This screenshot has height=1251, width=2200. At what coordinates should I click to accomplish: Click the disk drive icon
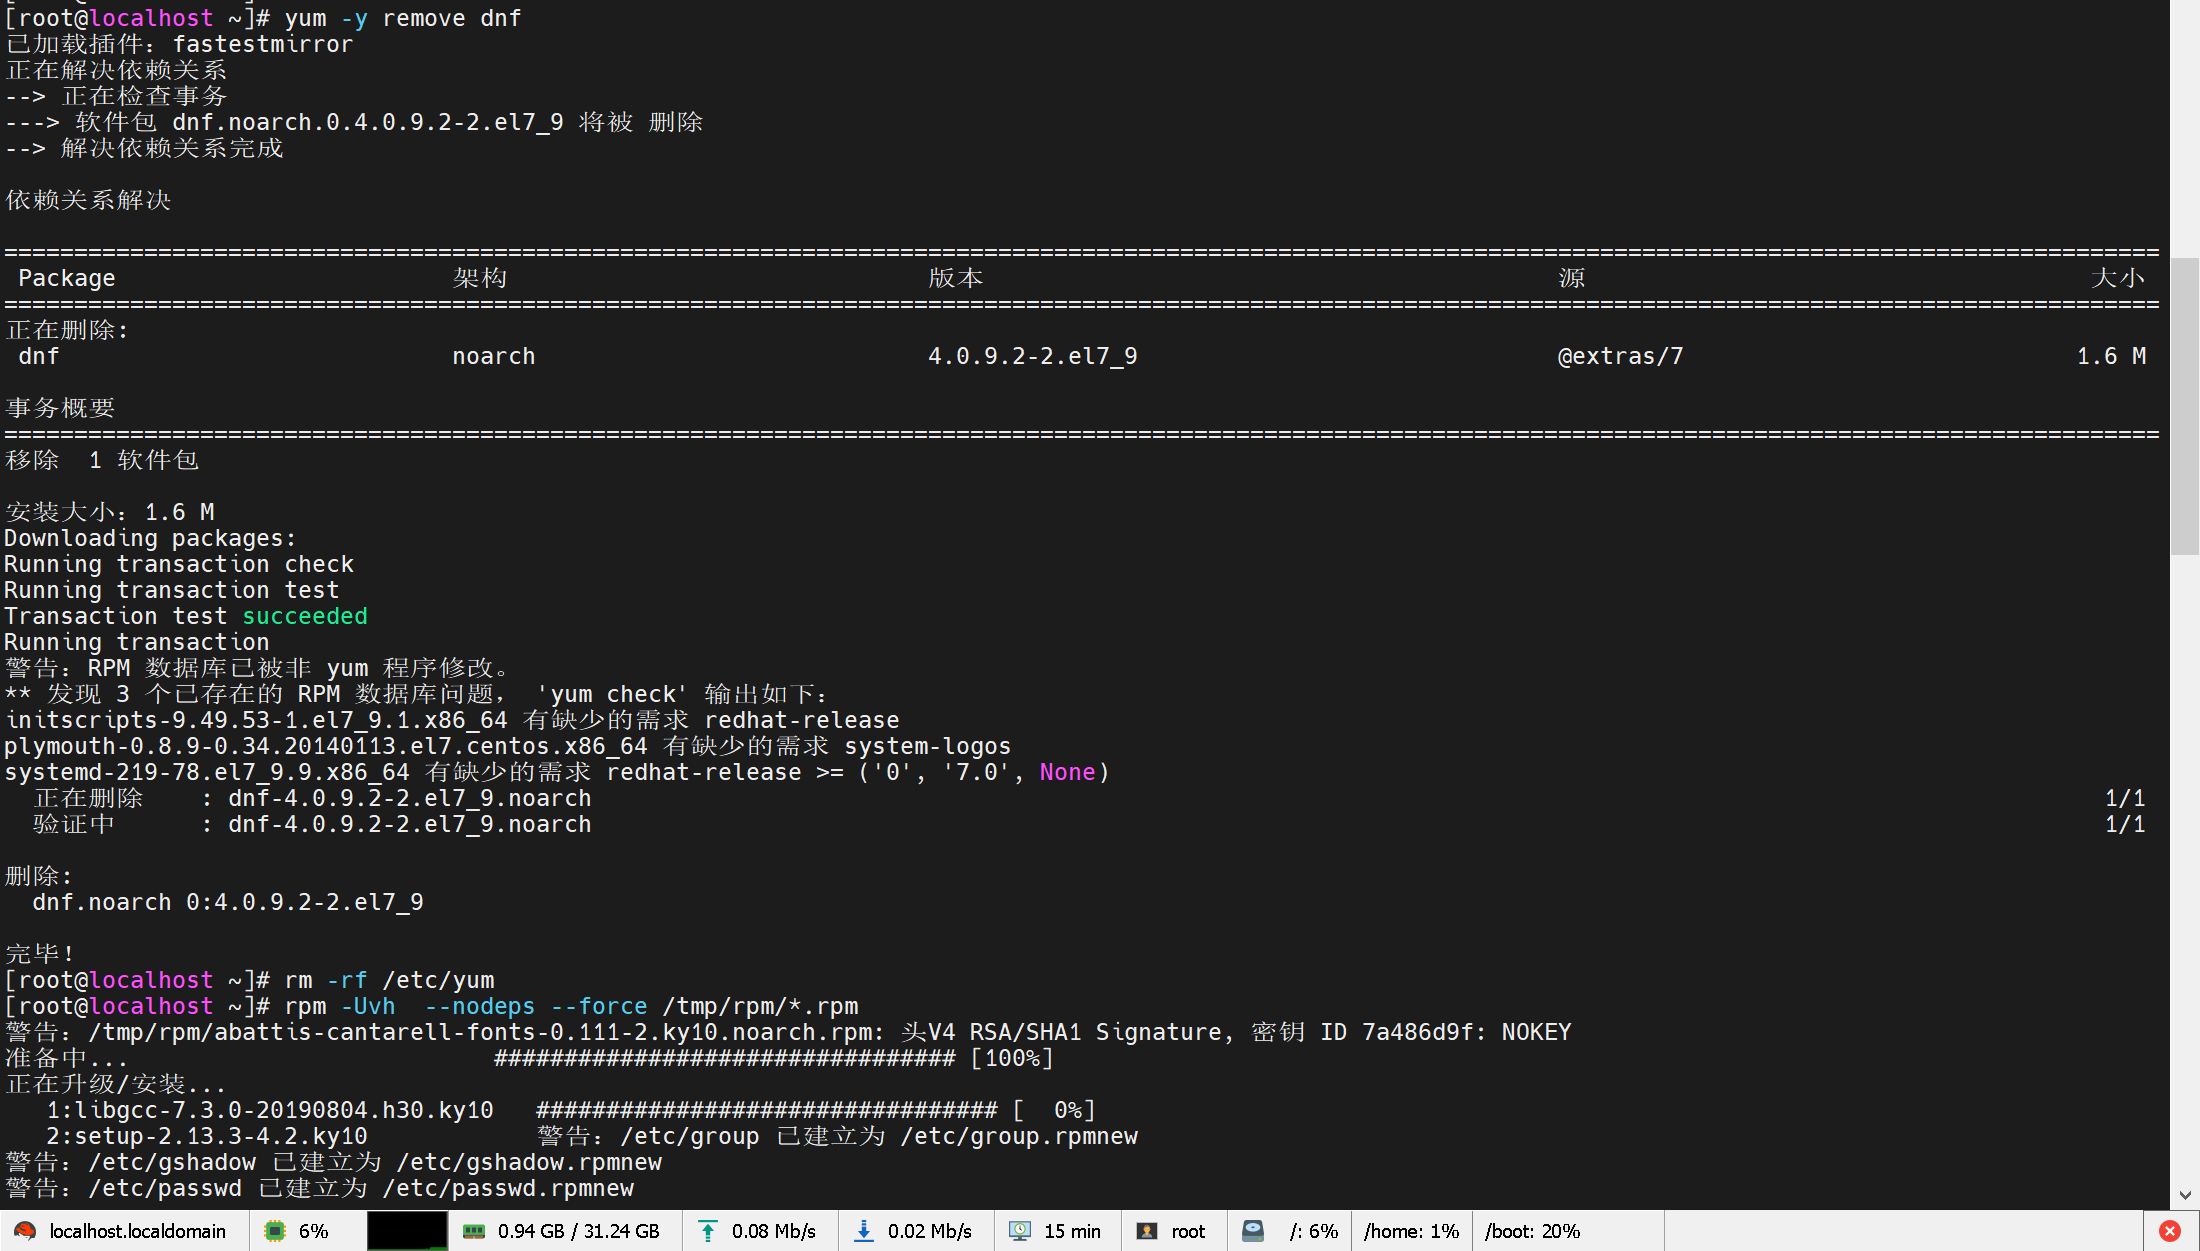[1253, 1231]
